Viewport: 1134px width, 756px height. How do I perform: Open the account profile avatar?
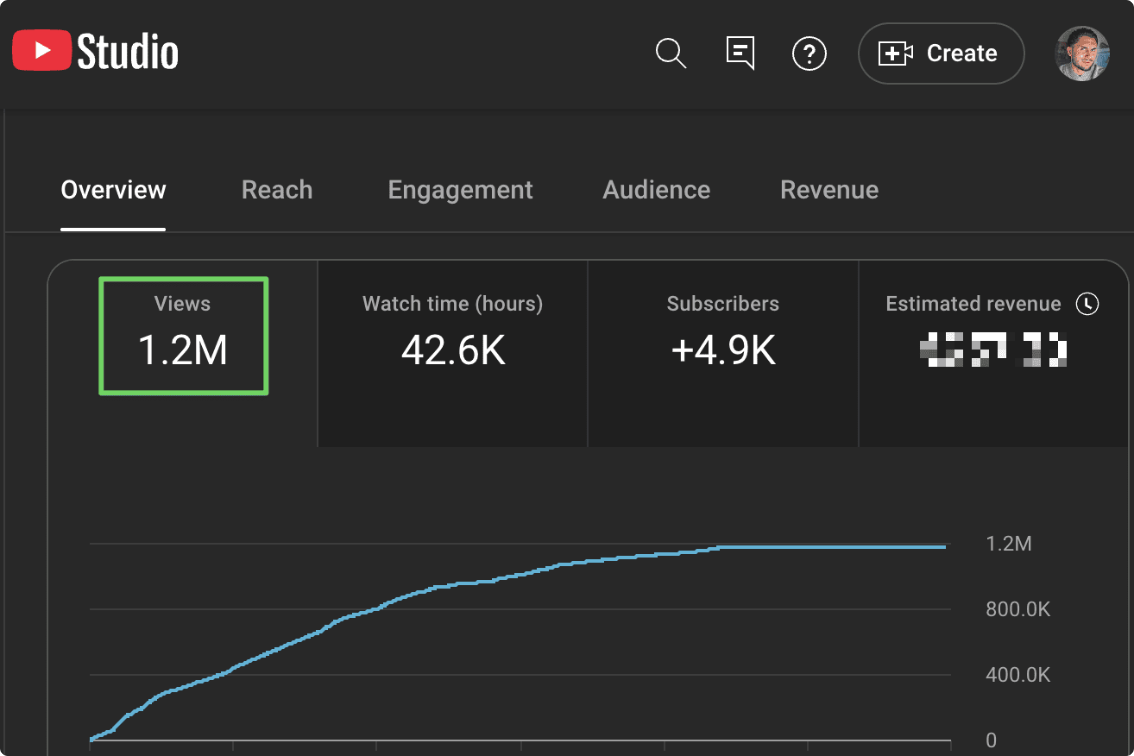click(1082, 53)
